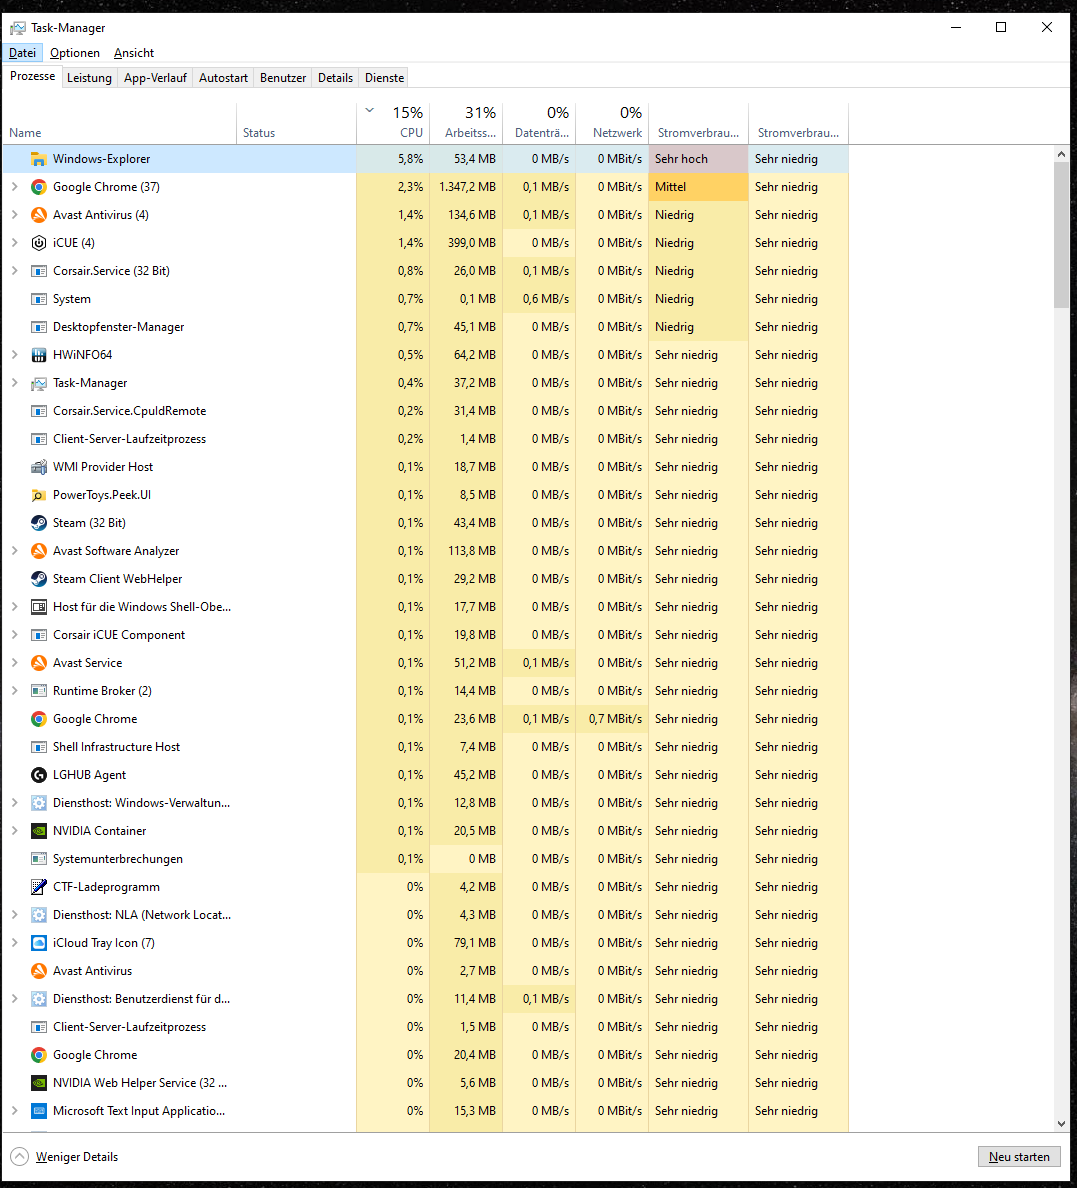Click the NVIDIA Web Helper Service icon
The height and width of the screenshot is (1188, 1077).
point(39,1083)
